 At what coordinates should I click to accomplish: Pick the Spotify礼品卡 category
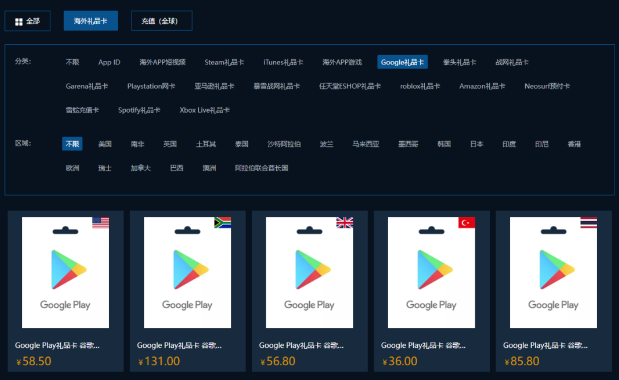pyautogui.click(x=139, y=110)
